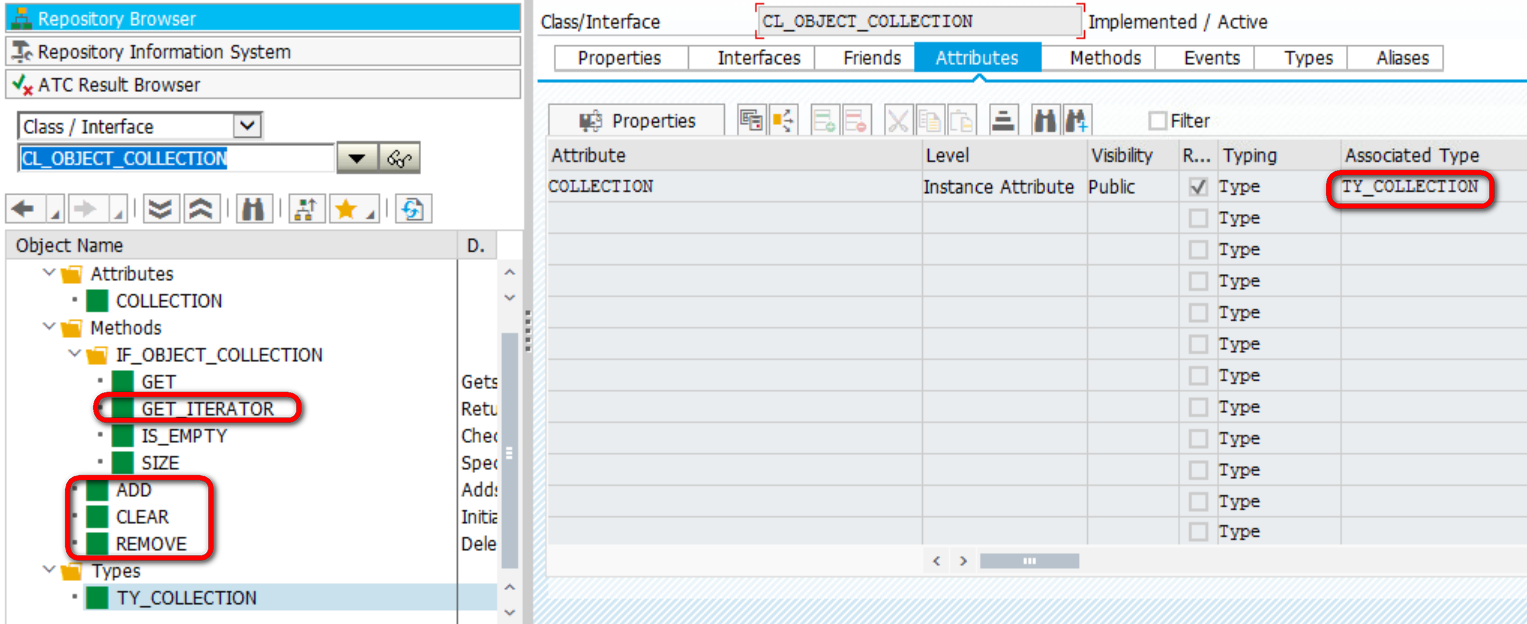Open Repository Browser panel
This screenshot has height=624, width=1527.
click(264, 18)
